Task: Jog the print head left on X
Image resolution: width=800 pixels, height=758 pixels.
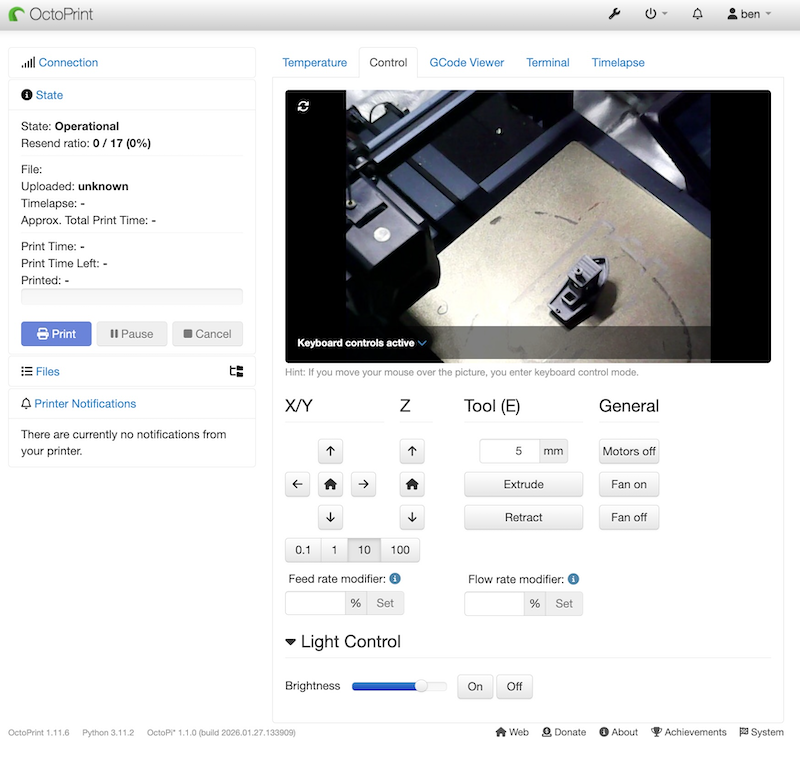Action: pos(297,484)
